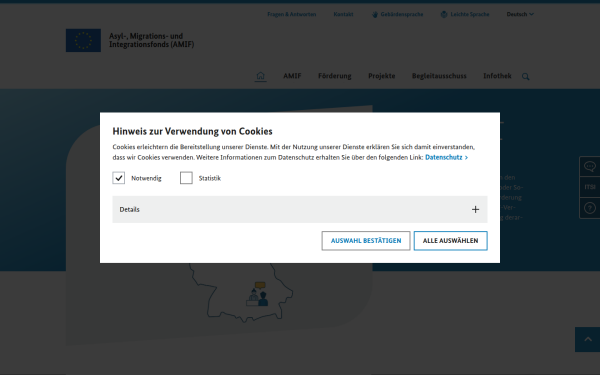Follow the Datenschutz link
This screenshot has height=375, width=600.
pos(446,157)
